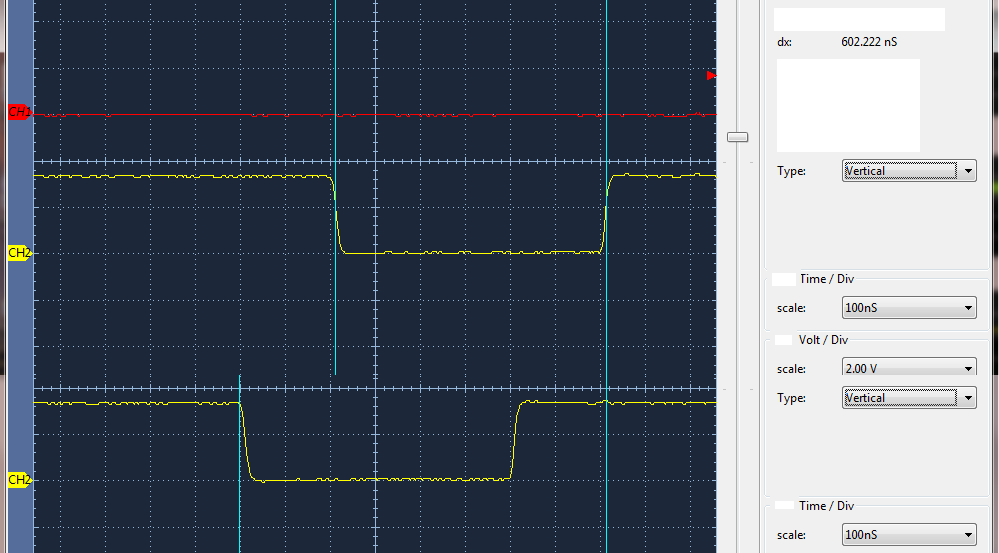This screenshot has height=553, width=999.
Task: Open the Type dropdown below the dx readout
Action: pos(909,171)
